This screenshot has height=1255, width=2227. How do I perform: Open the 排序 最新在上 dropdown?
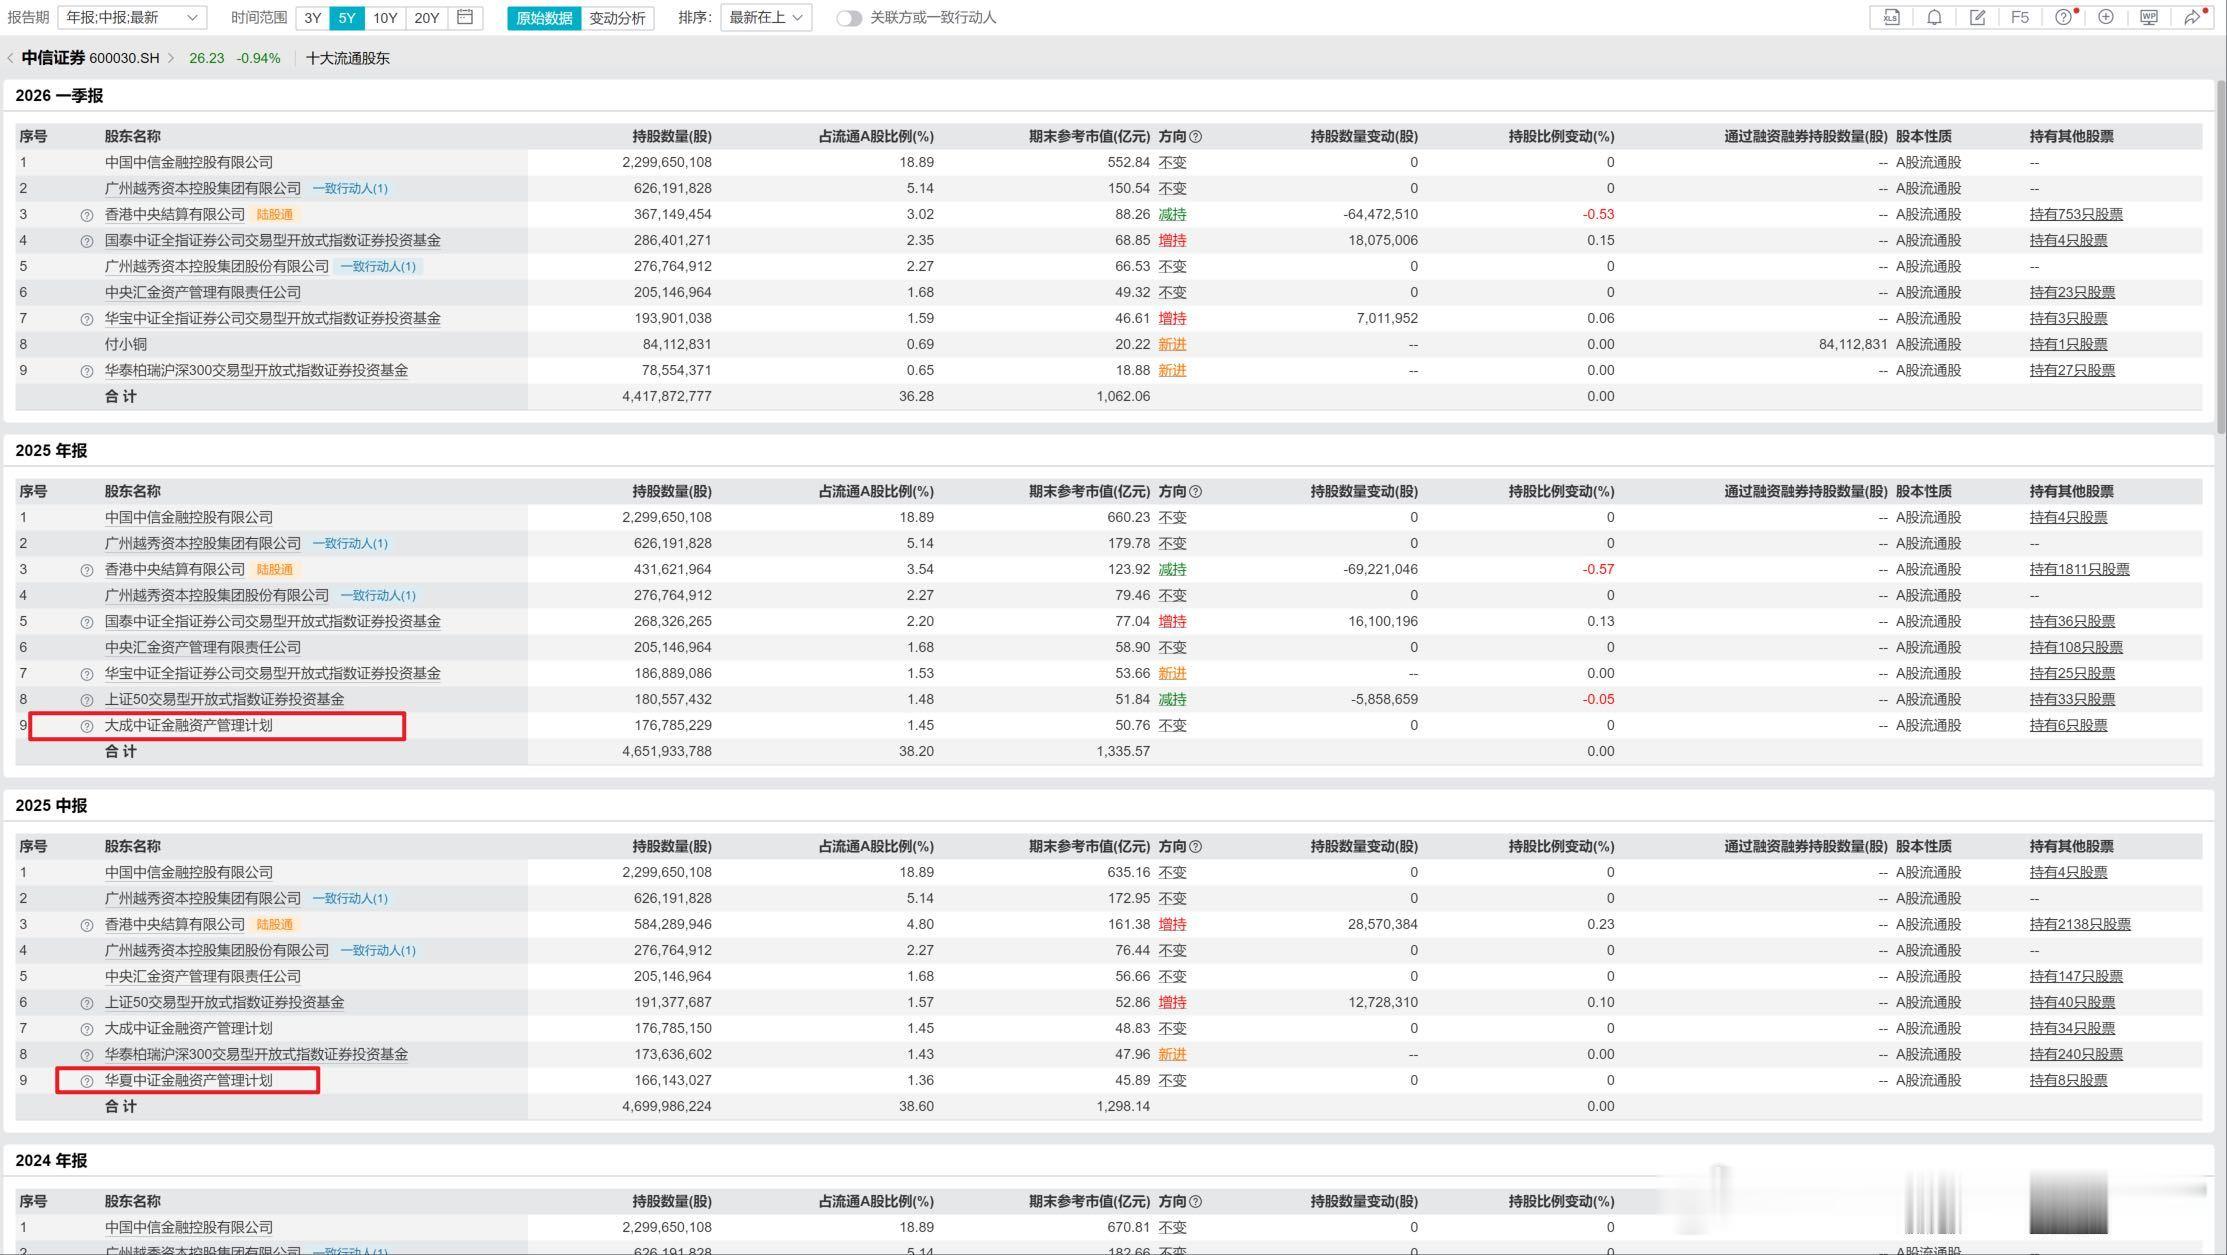765,18
